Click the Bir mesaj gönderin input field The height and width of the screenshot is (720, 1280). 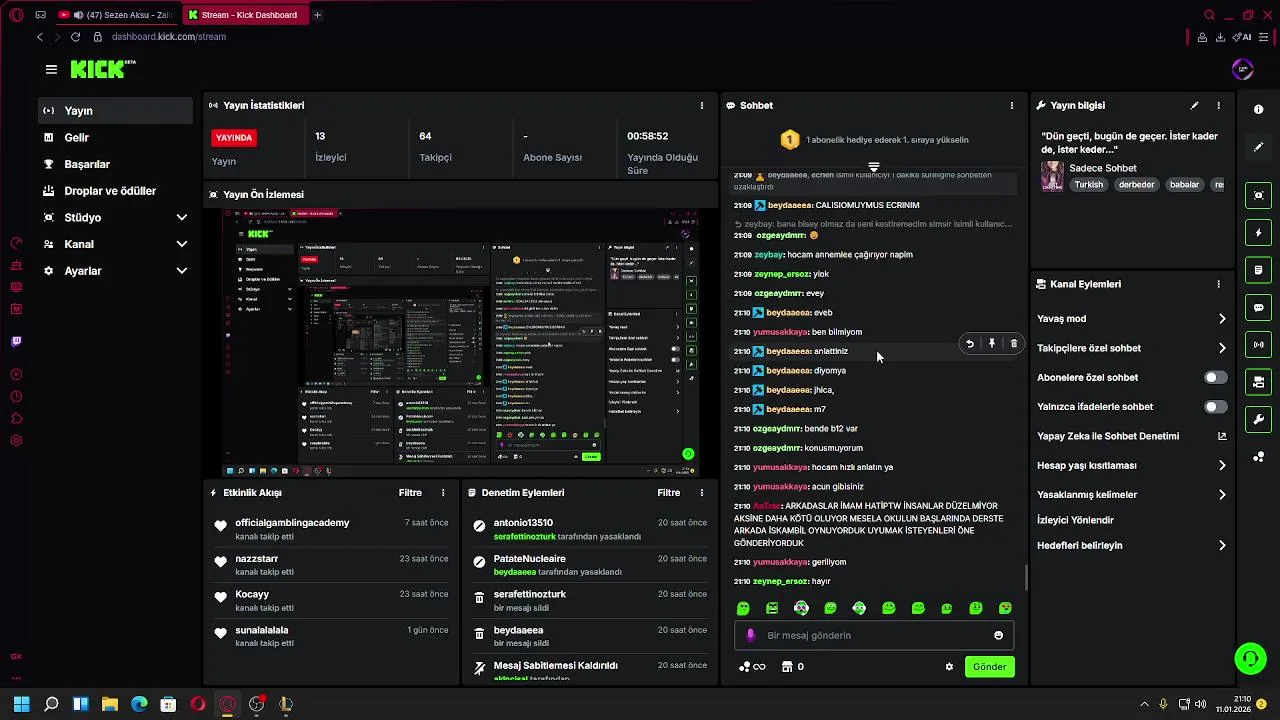(x=875, y=635)
